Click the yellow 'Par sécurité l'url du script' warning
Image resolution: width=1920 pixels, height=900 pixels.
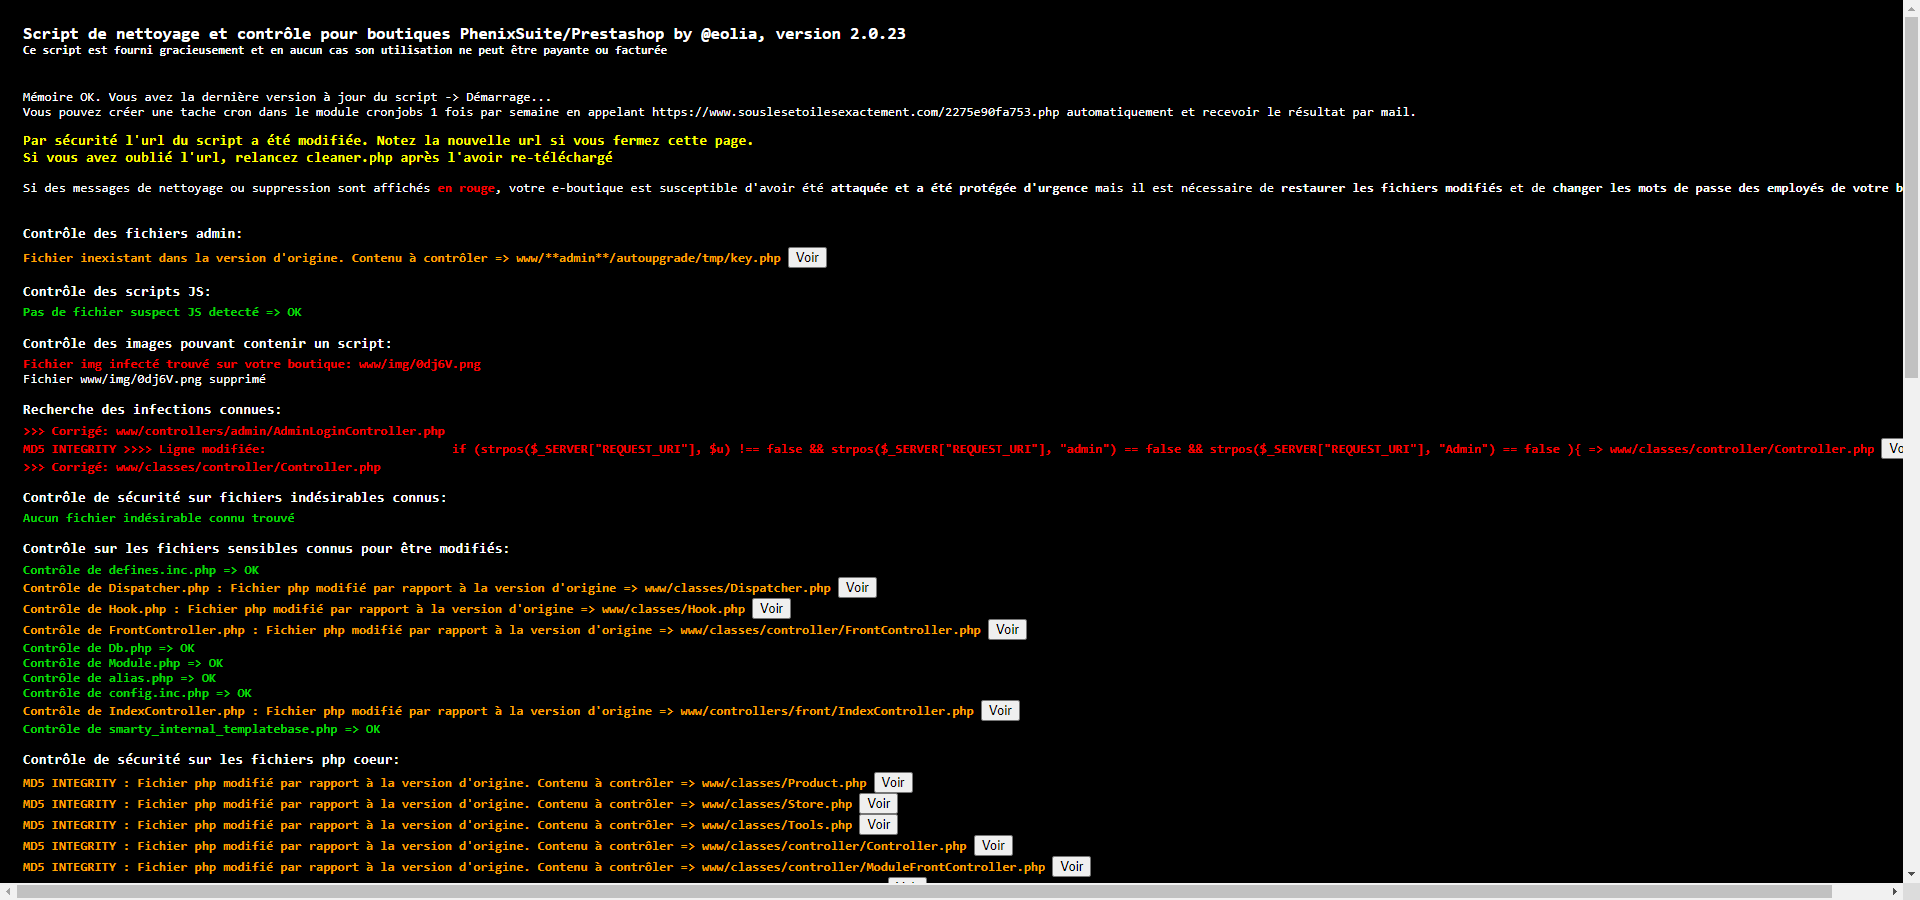(x=388, y=141)
